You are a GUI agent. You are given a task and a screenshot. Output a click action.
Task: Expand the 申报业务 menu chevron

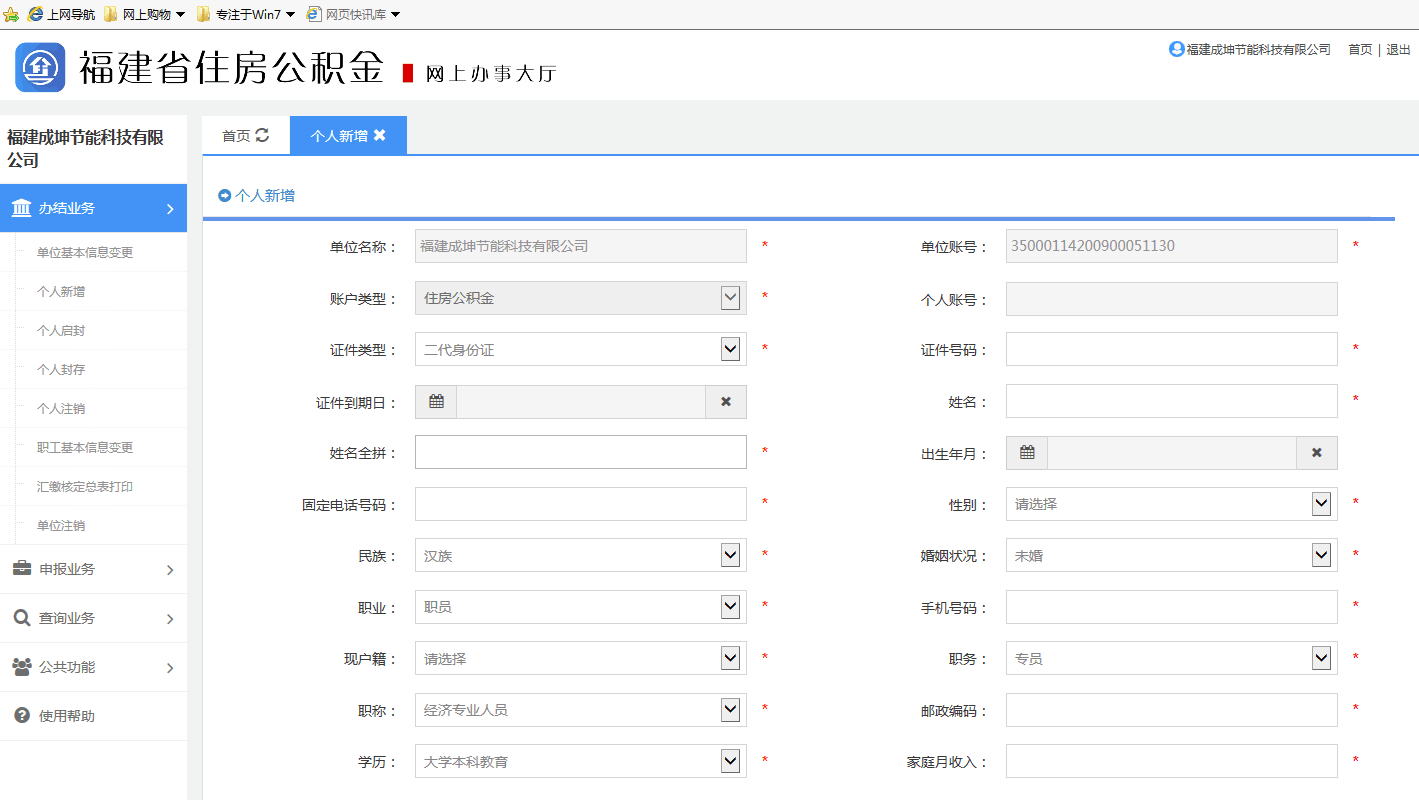pyautogui.click(x=170, y=570)
